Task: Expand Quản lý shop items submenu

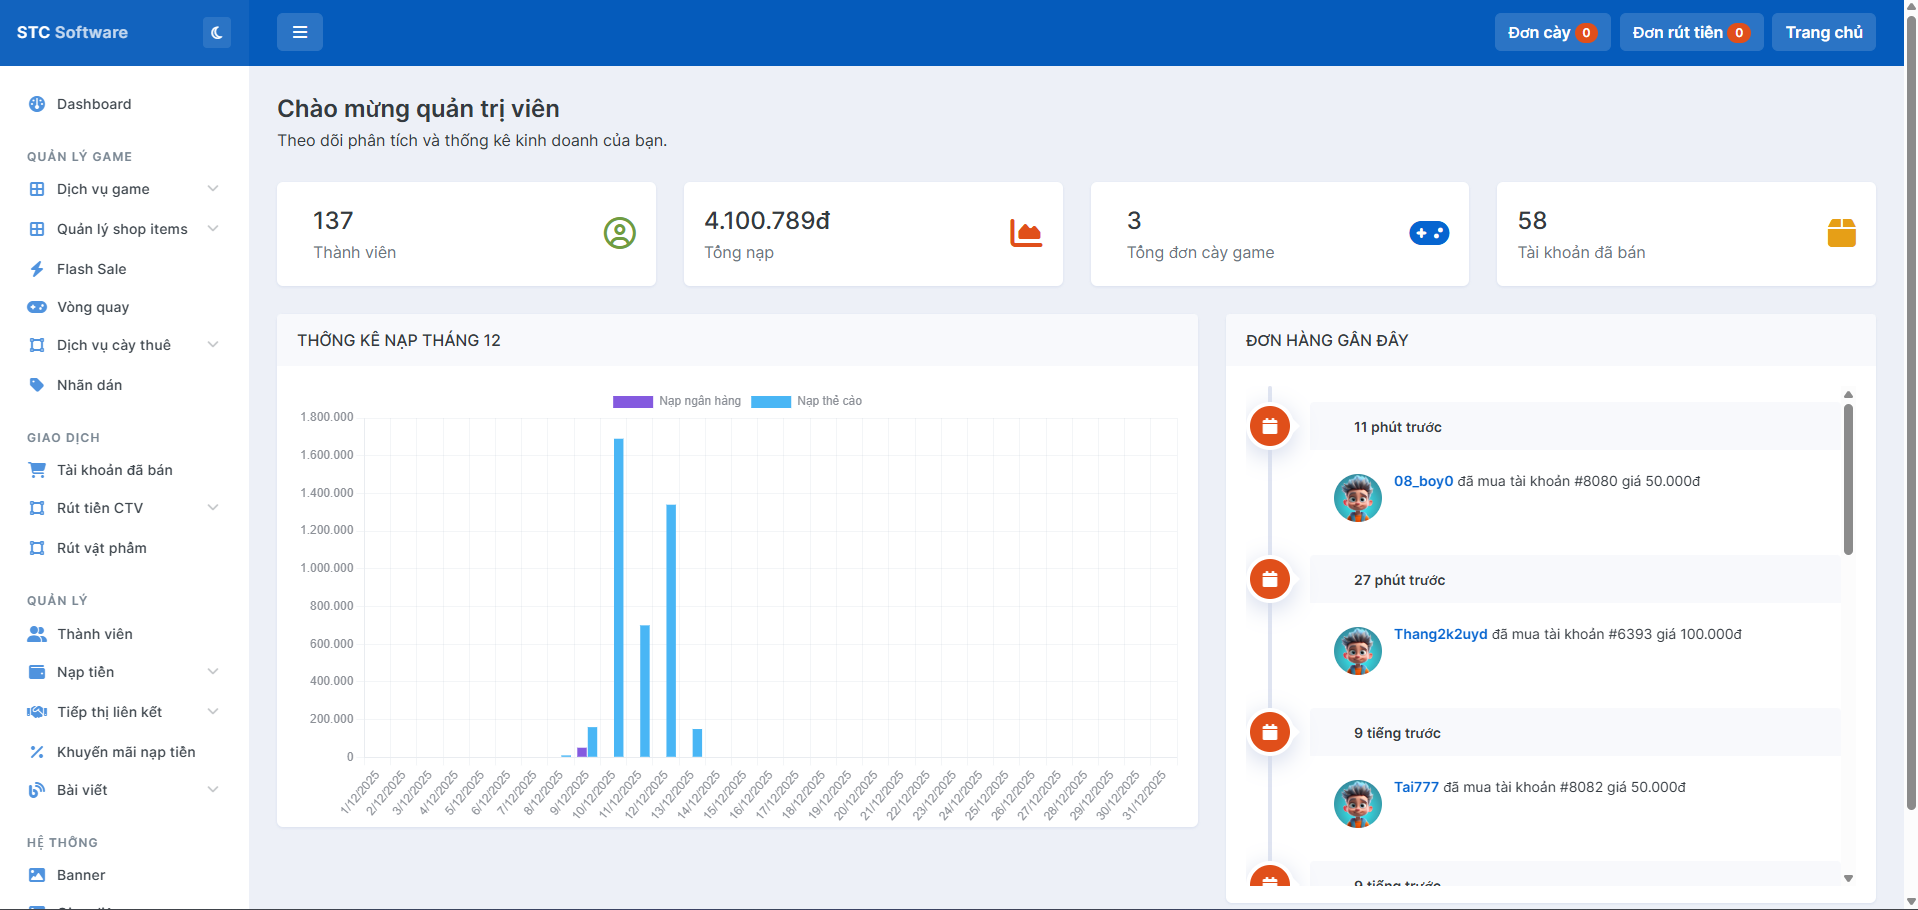Action: coord(122,229)
